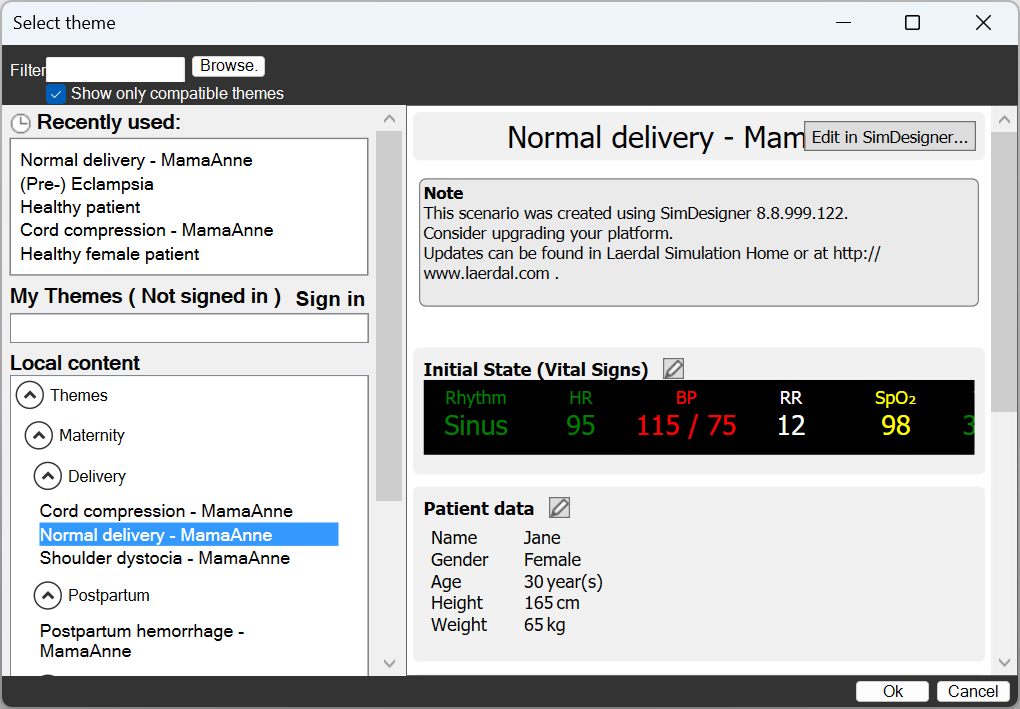The height and width of the screenshot is (709, 1020).
Task: Click into the Filter text field
Action: (x=116, y=69)
